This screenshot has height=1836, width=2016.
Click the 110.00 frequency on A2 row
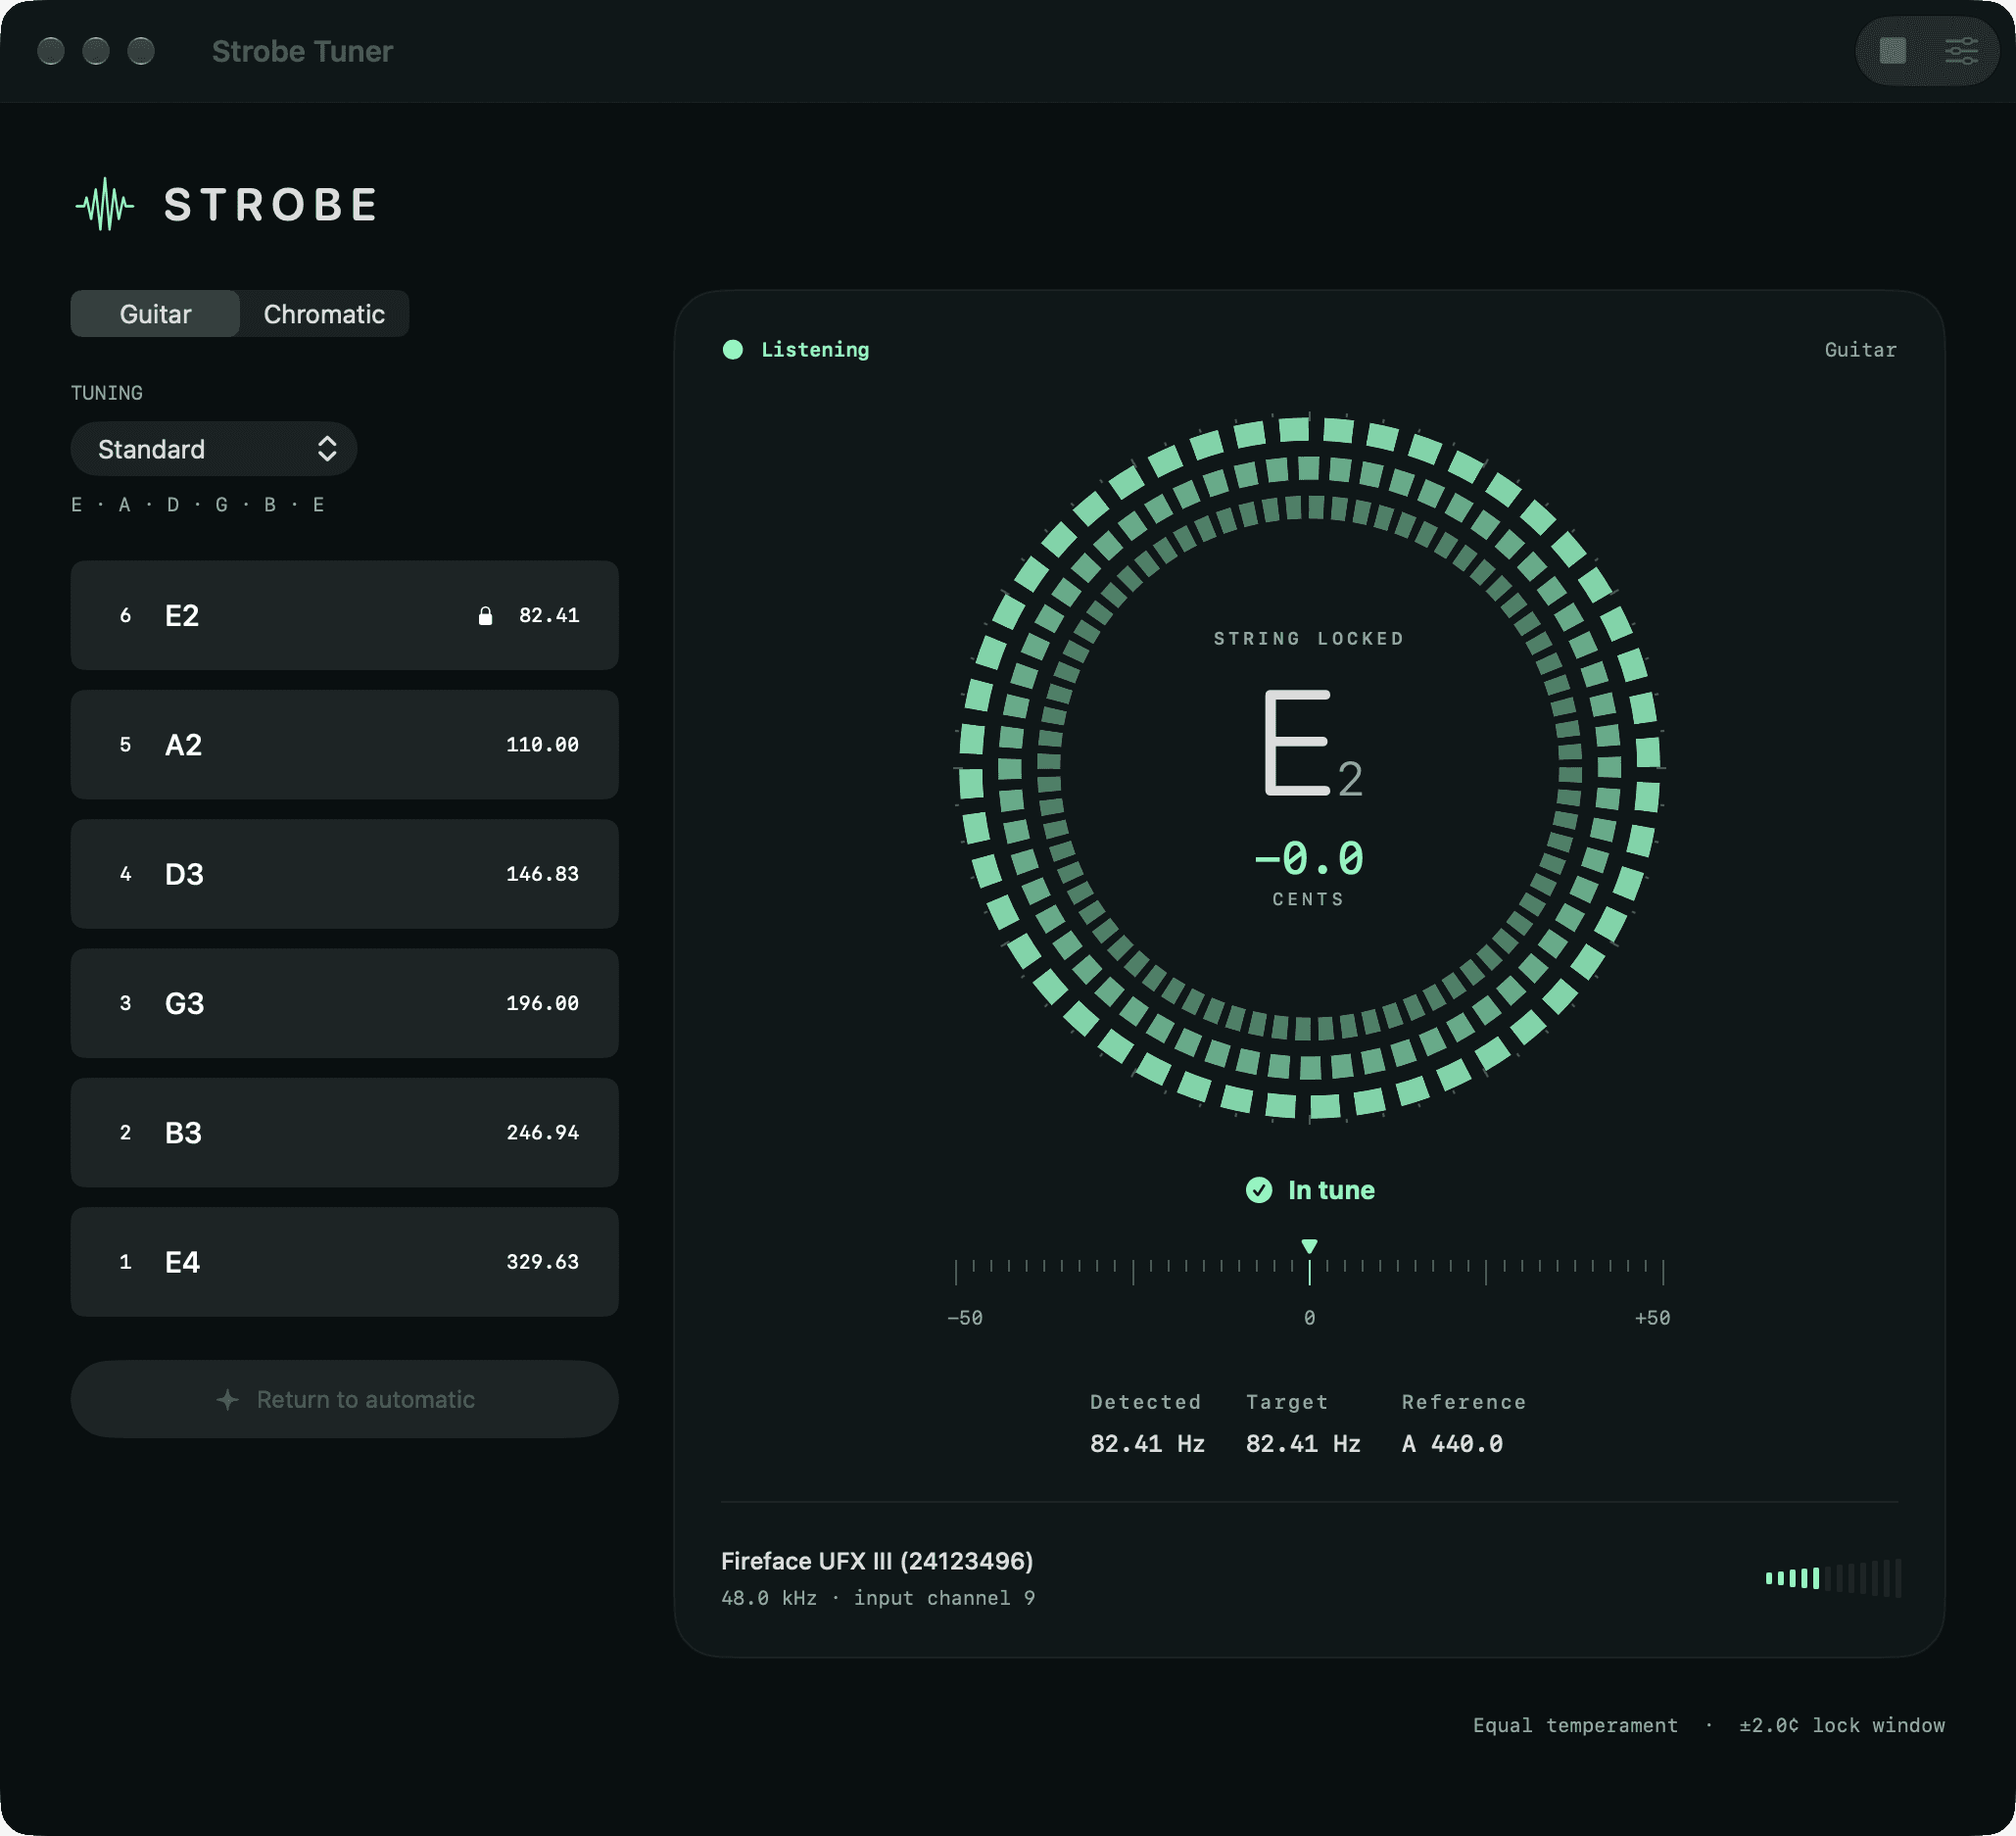[542, 745]
